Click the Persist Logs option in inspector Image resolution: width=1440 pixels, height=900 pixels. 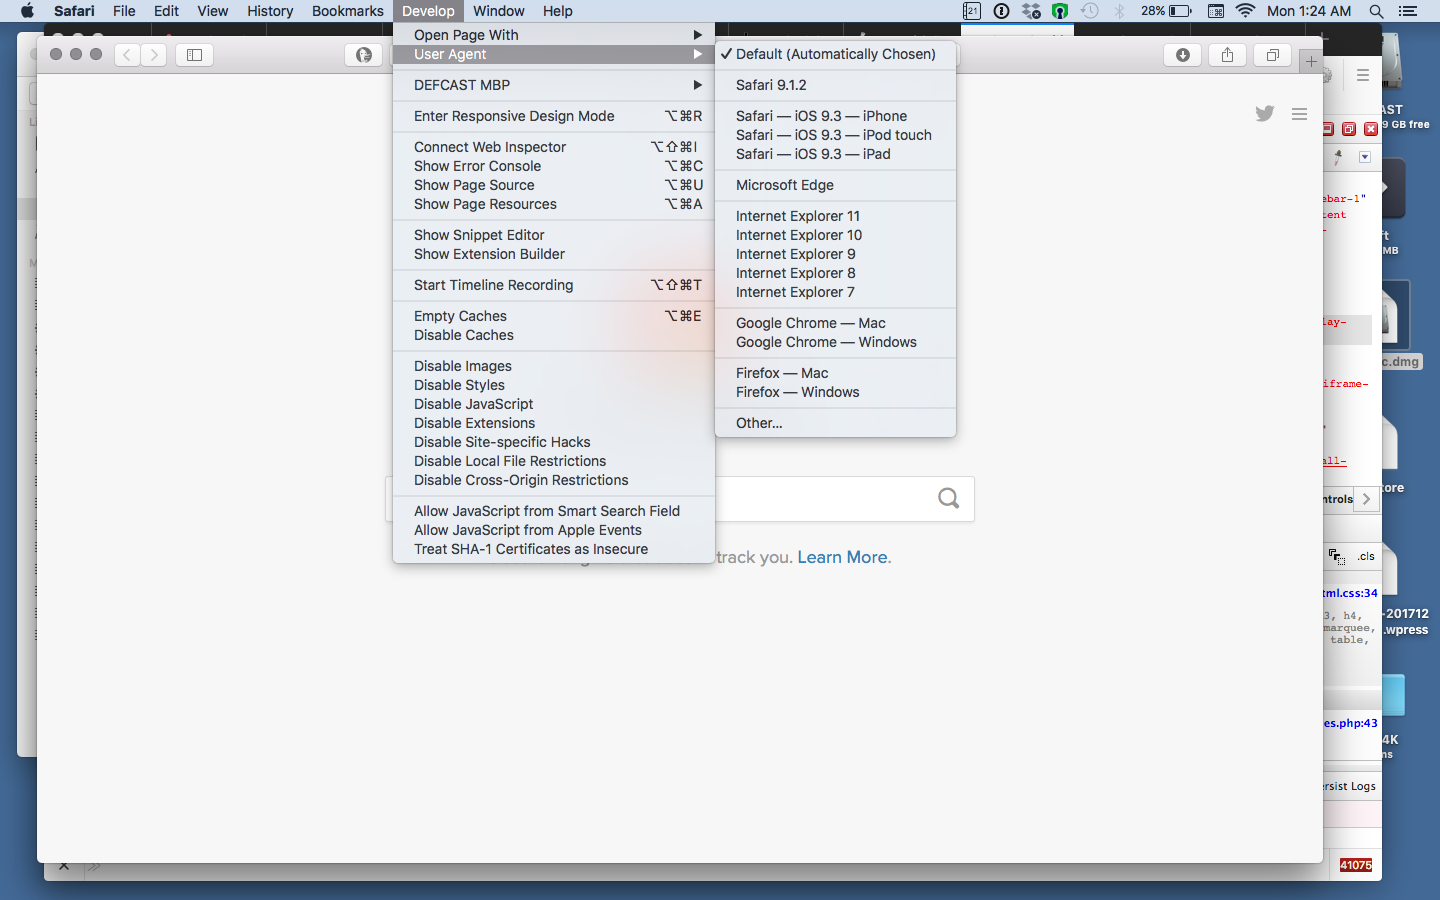click(x=1350, y=786)
